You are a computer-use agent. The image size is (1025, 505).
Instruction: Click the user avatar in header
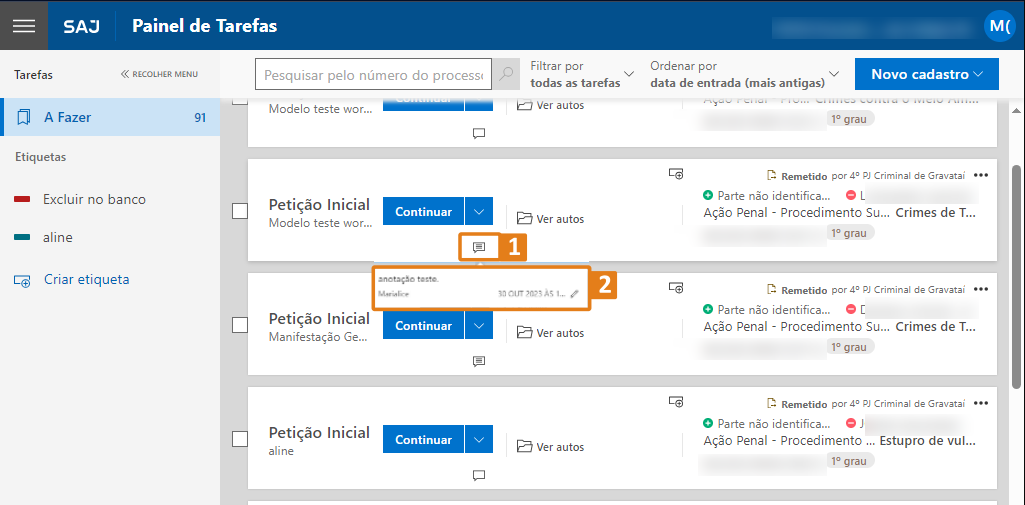[998, 26]
